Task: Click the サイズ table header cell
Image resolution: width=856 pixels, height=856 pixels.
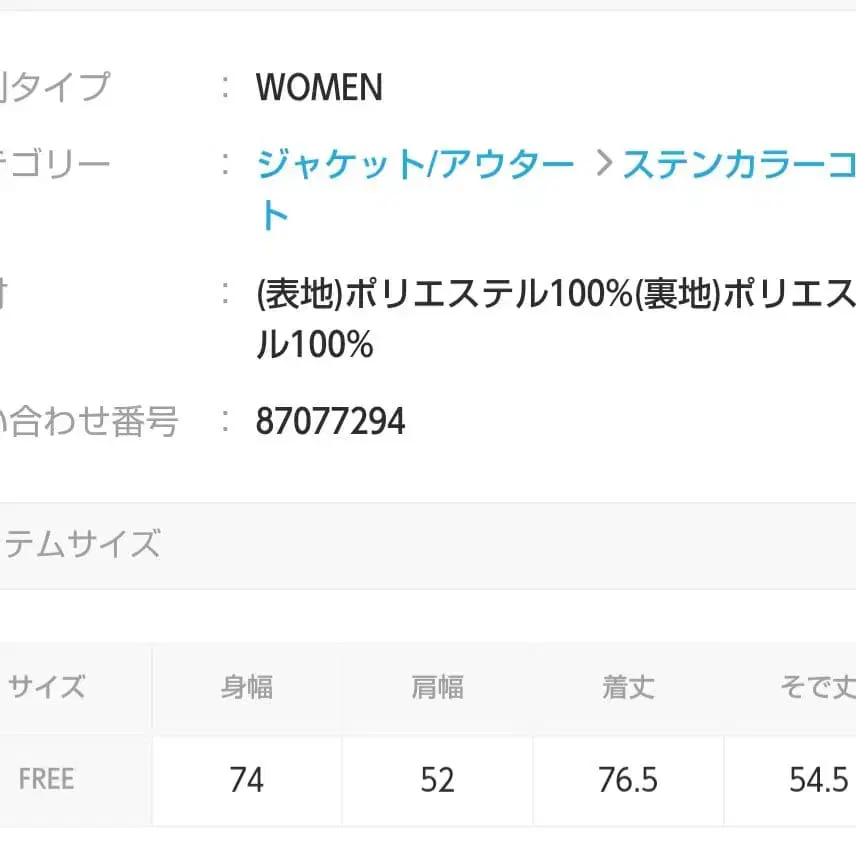Action: [48, 688]
